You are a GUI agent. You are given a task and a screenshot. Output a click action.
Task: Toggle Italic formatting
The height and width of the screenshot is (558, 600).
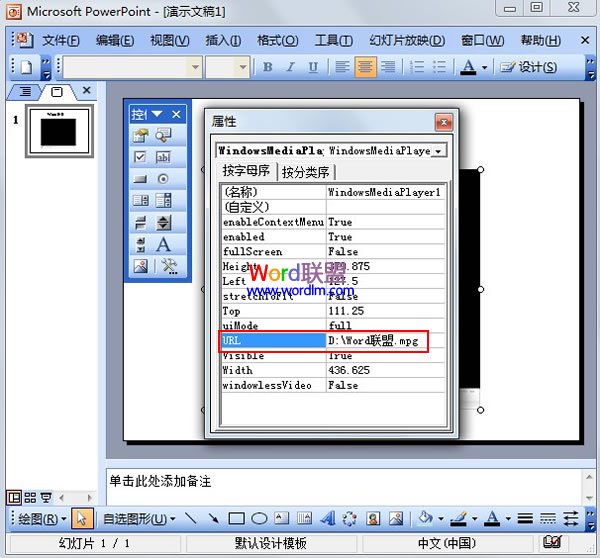(x=290, y=67)
